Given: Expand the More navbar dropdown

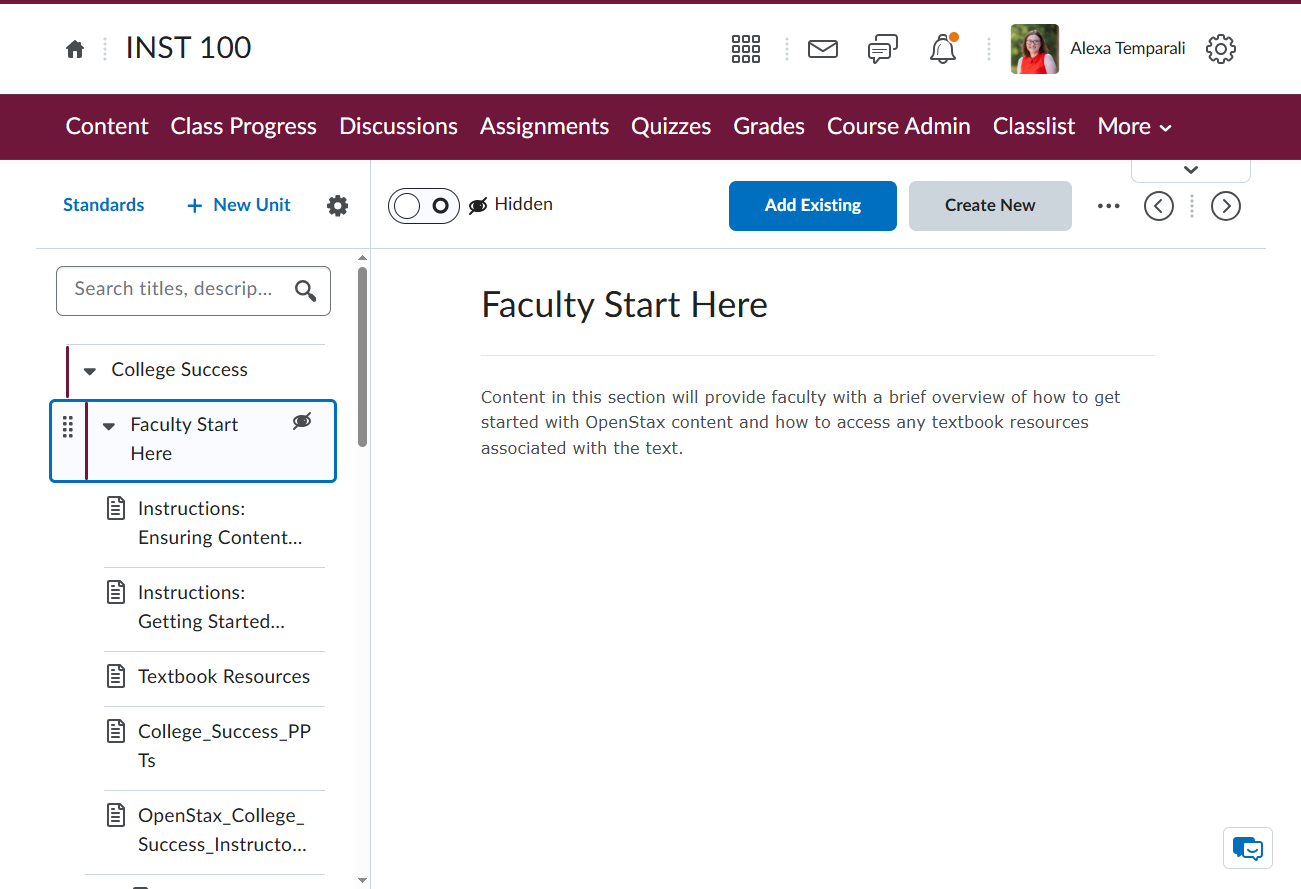Looking at the screenshot, I should click(1135, 127).
